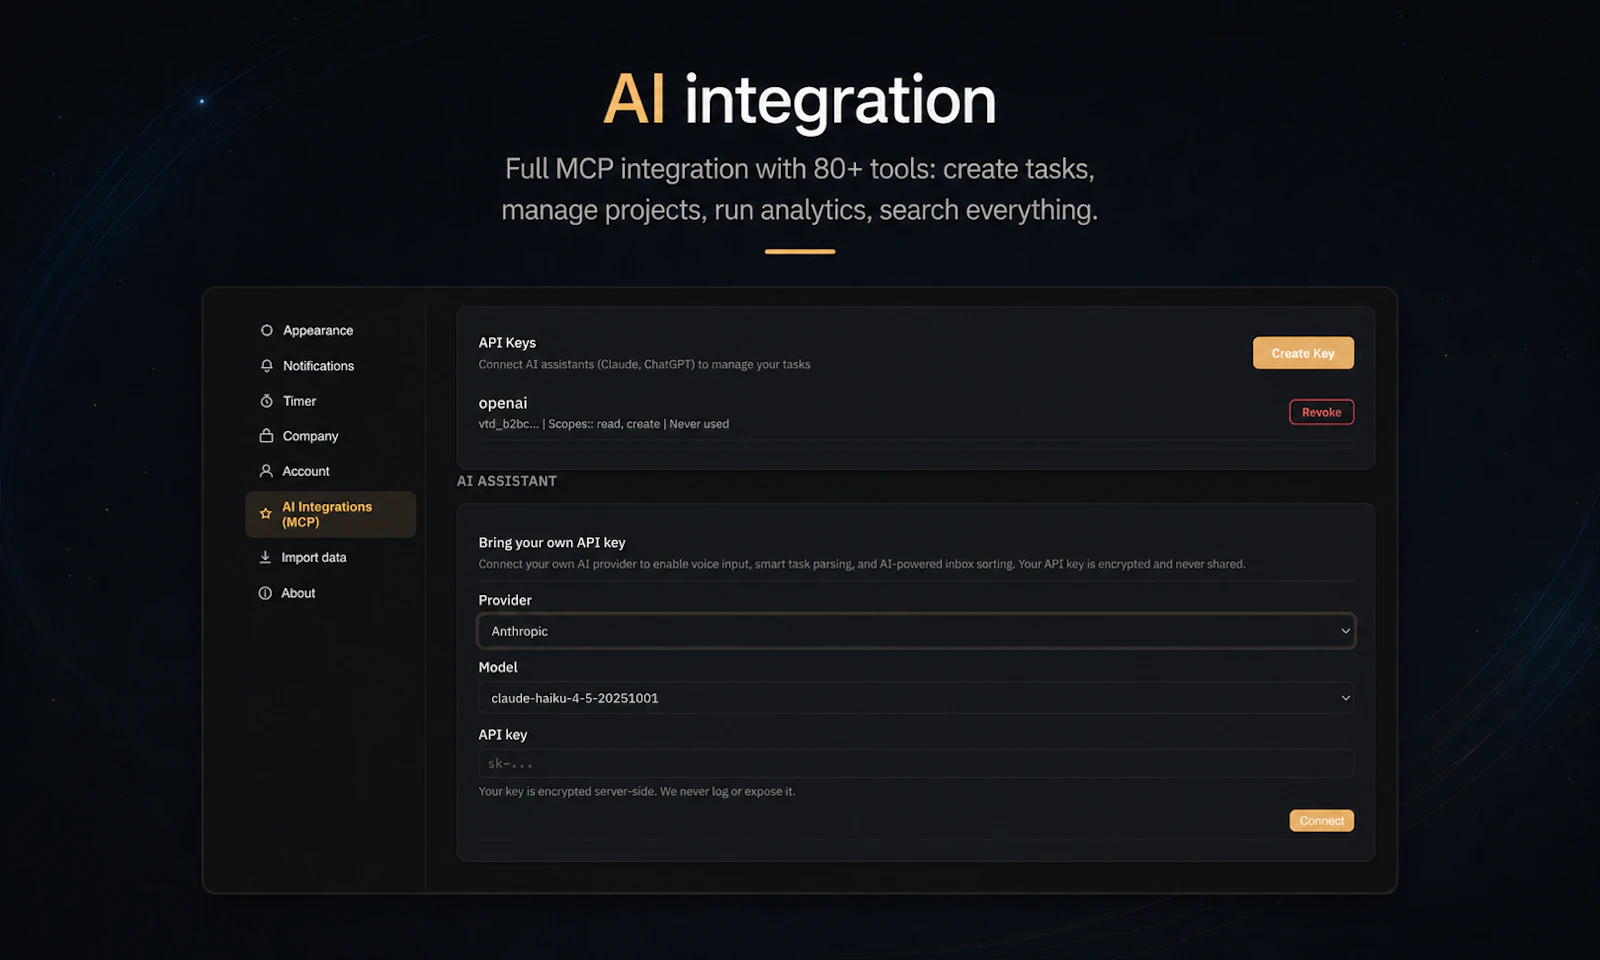The height and width of the screenshot is (960, 1600).
Task: Click the 'API key' field label
Action: point(503,734)
